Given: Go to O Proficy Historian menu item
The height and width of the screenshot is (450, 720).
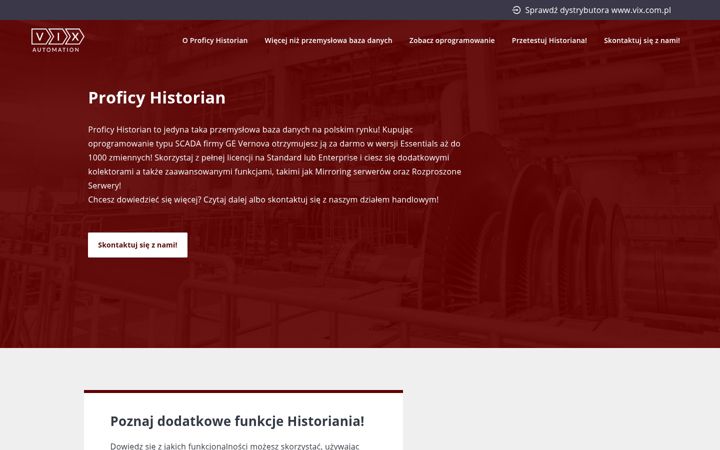Looking at the screenshot, I should tap(215, 40).
